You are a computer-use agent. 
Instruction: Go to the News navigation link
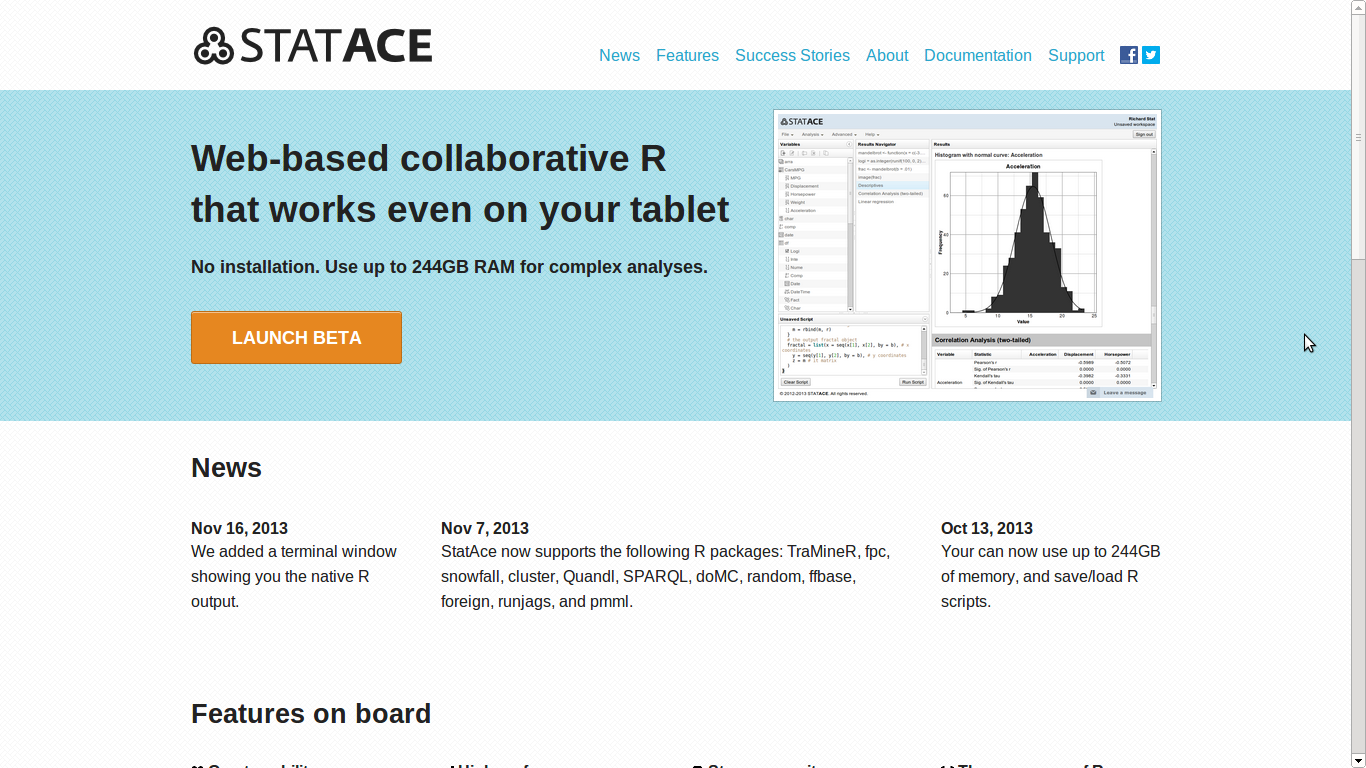point(619,56)
